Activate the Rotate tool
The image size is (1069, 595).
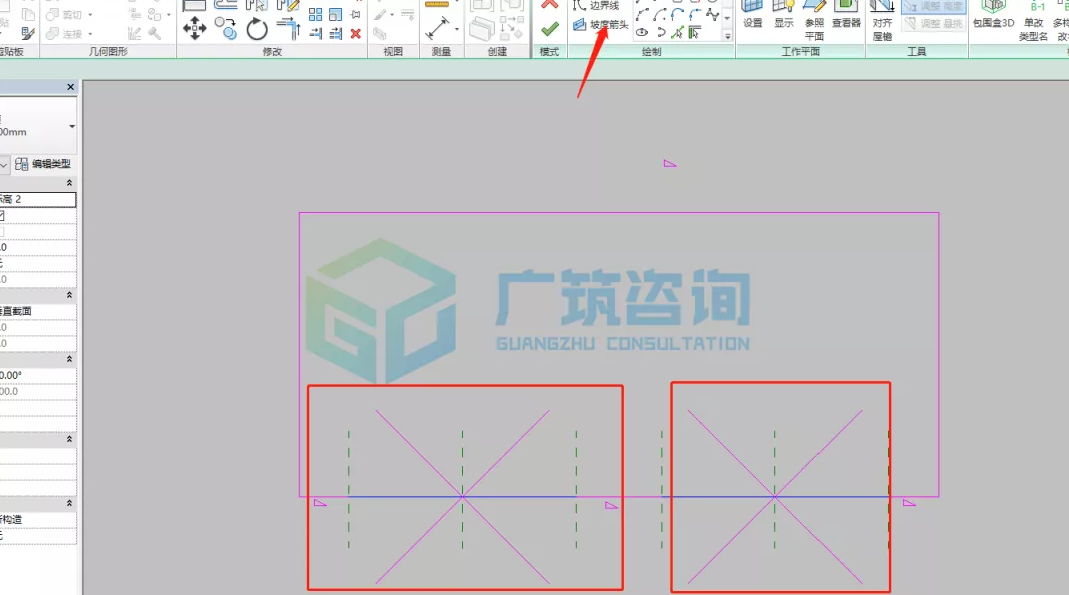click(257, 29)
